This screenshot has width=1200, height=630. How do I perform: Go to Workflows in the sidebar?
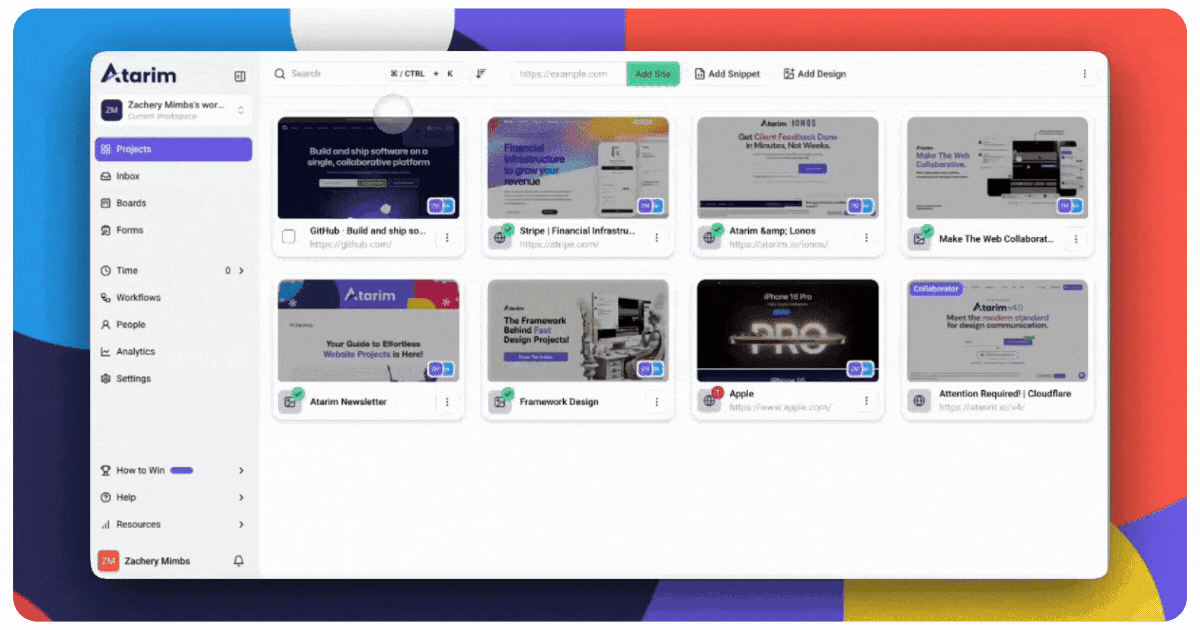(137, 298)
